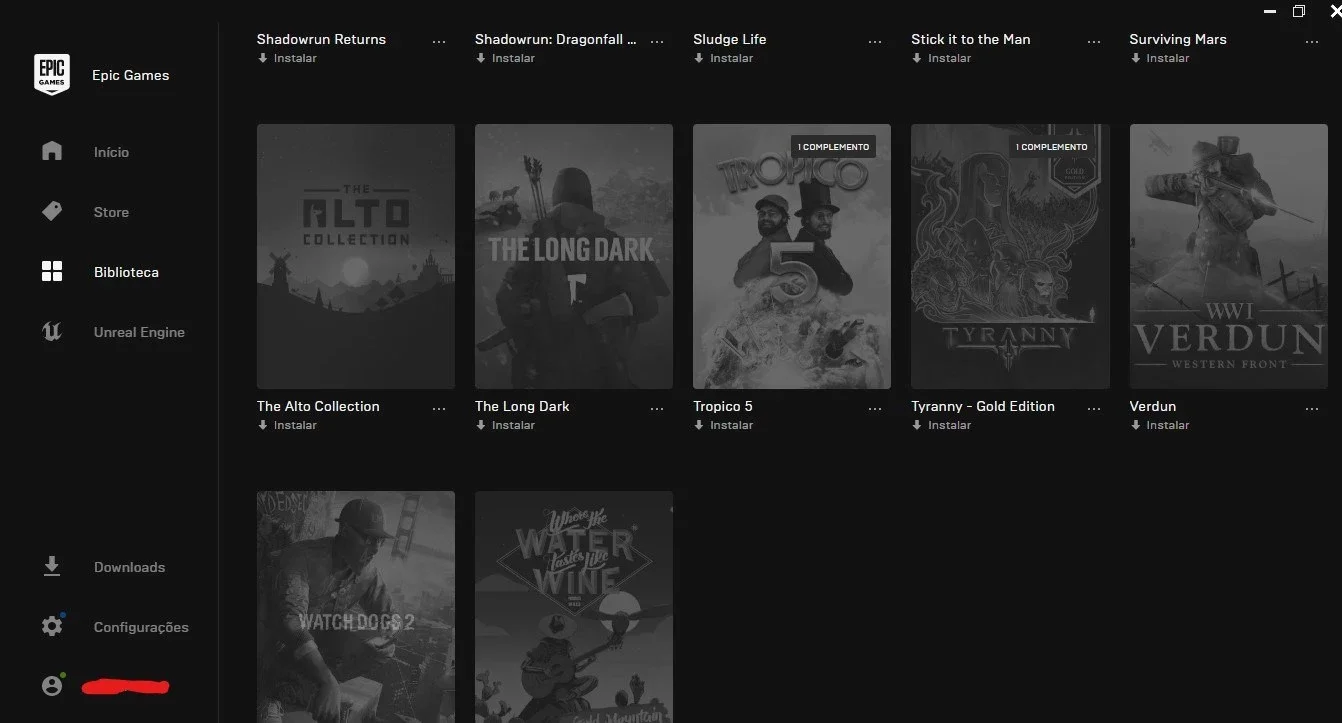
Task: Click the user profile avatar icon
Action: (52, 686)
